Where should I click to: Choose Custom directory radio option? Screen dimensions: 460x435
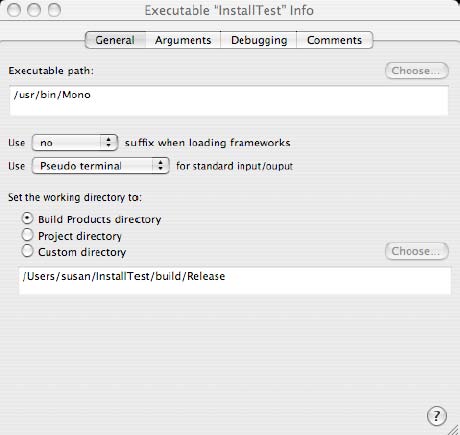[27, 251]
